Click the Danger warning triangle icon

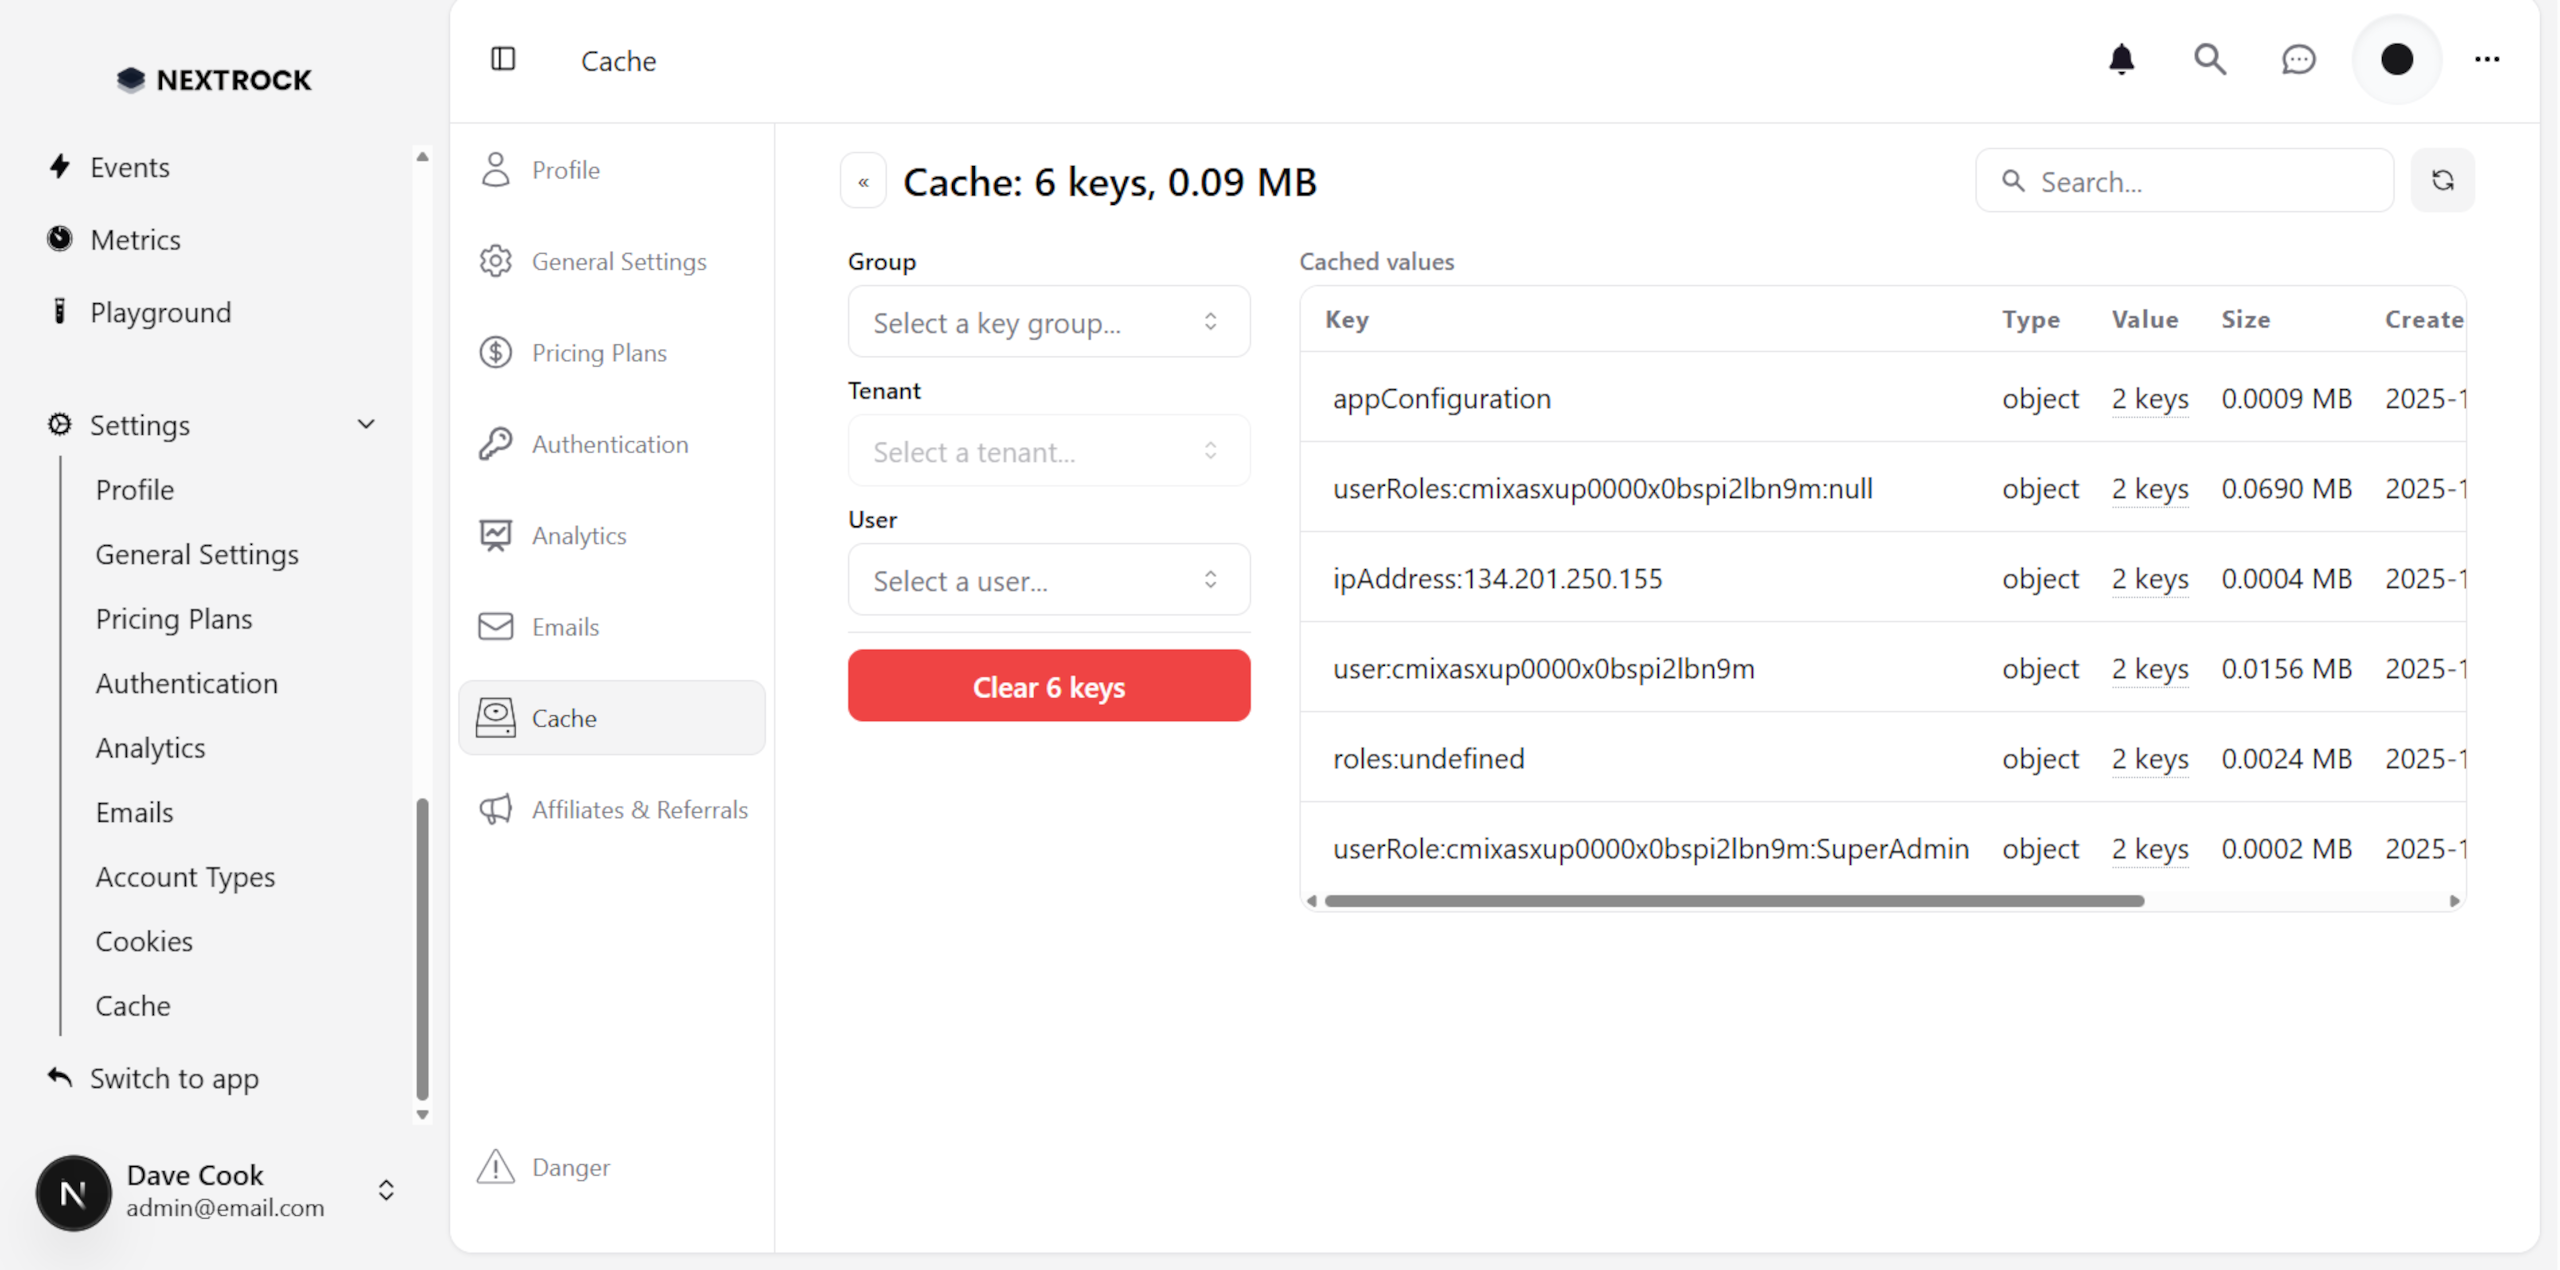[496, 1166]
